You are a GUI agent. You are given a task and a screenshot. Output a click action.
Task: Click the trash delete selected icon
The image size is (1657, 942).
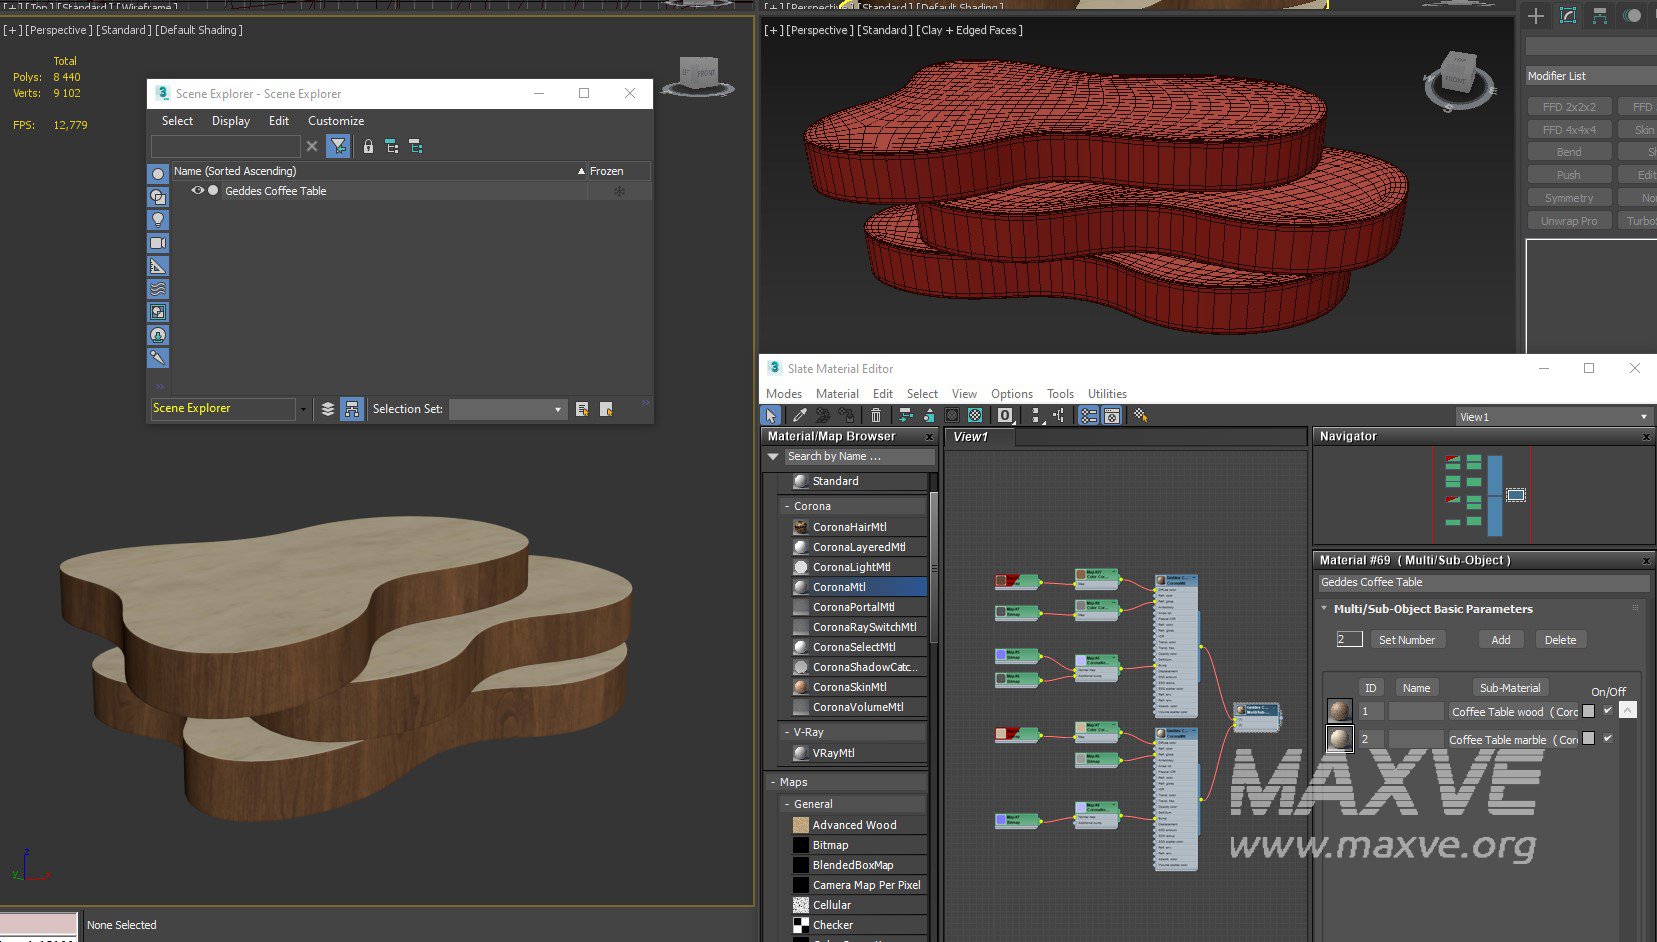click(876, 416)
